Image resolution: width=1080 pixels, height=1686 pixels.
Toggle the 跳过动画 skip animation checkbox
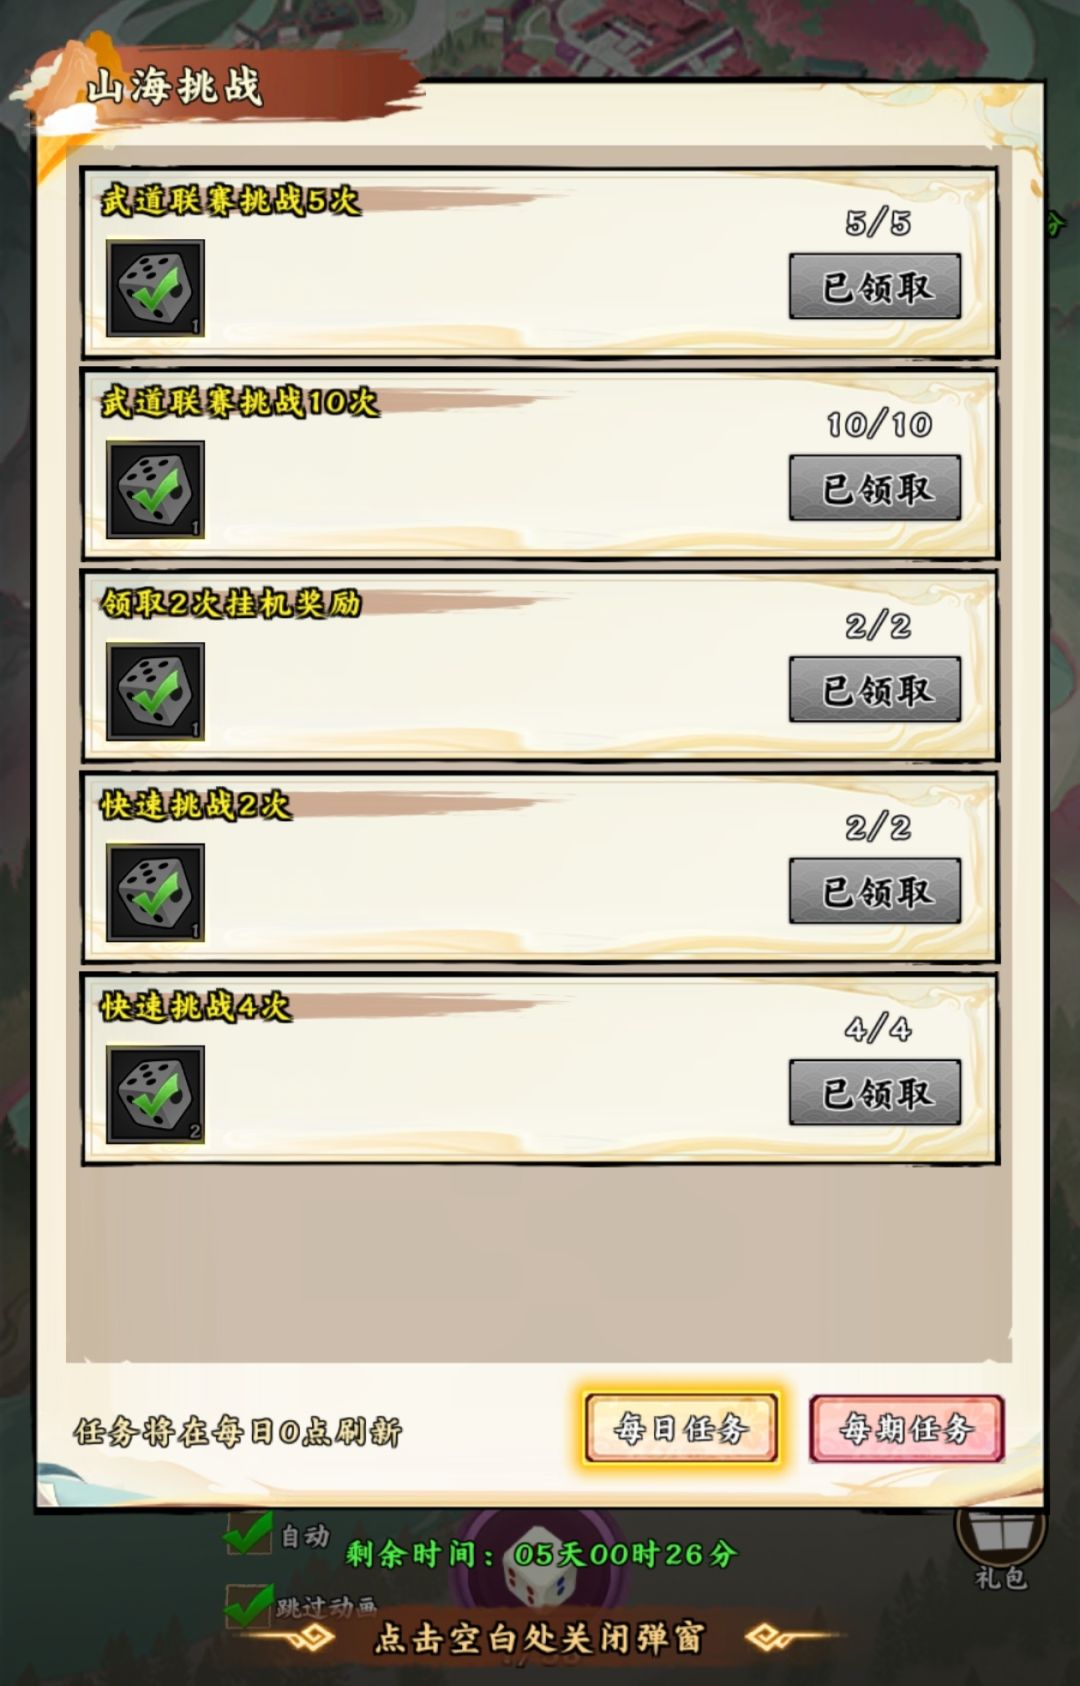click(248, 1606)
